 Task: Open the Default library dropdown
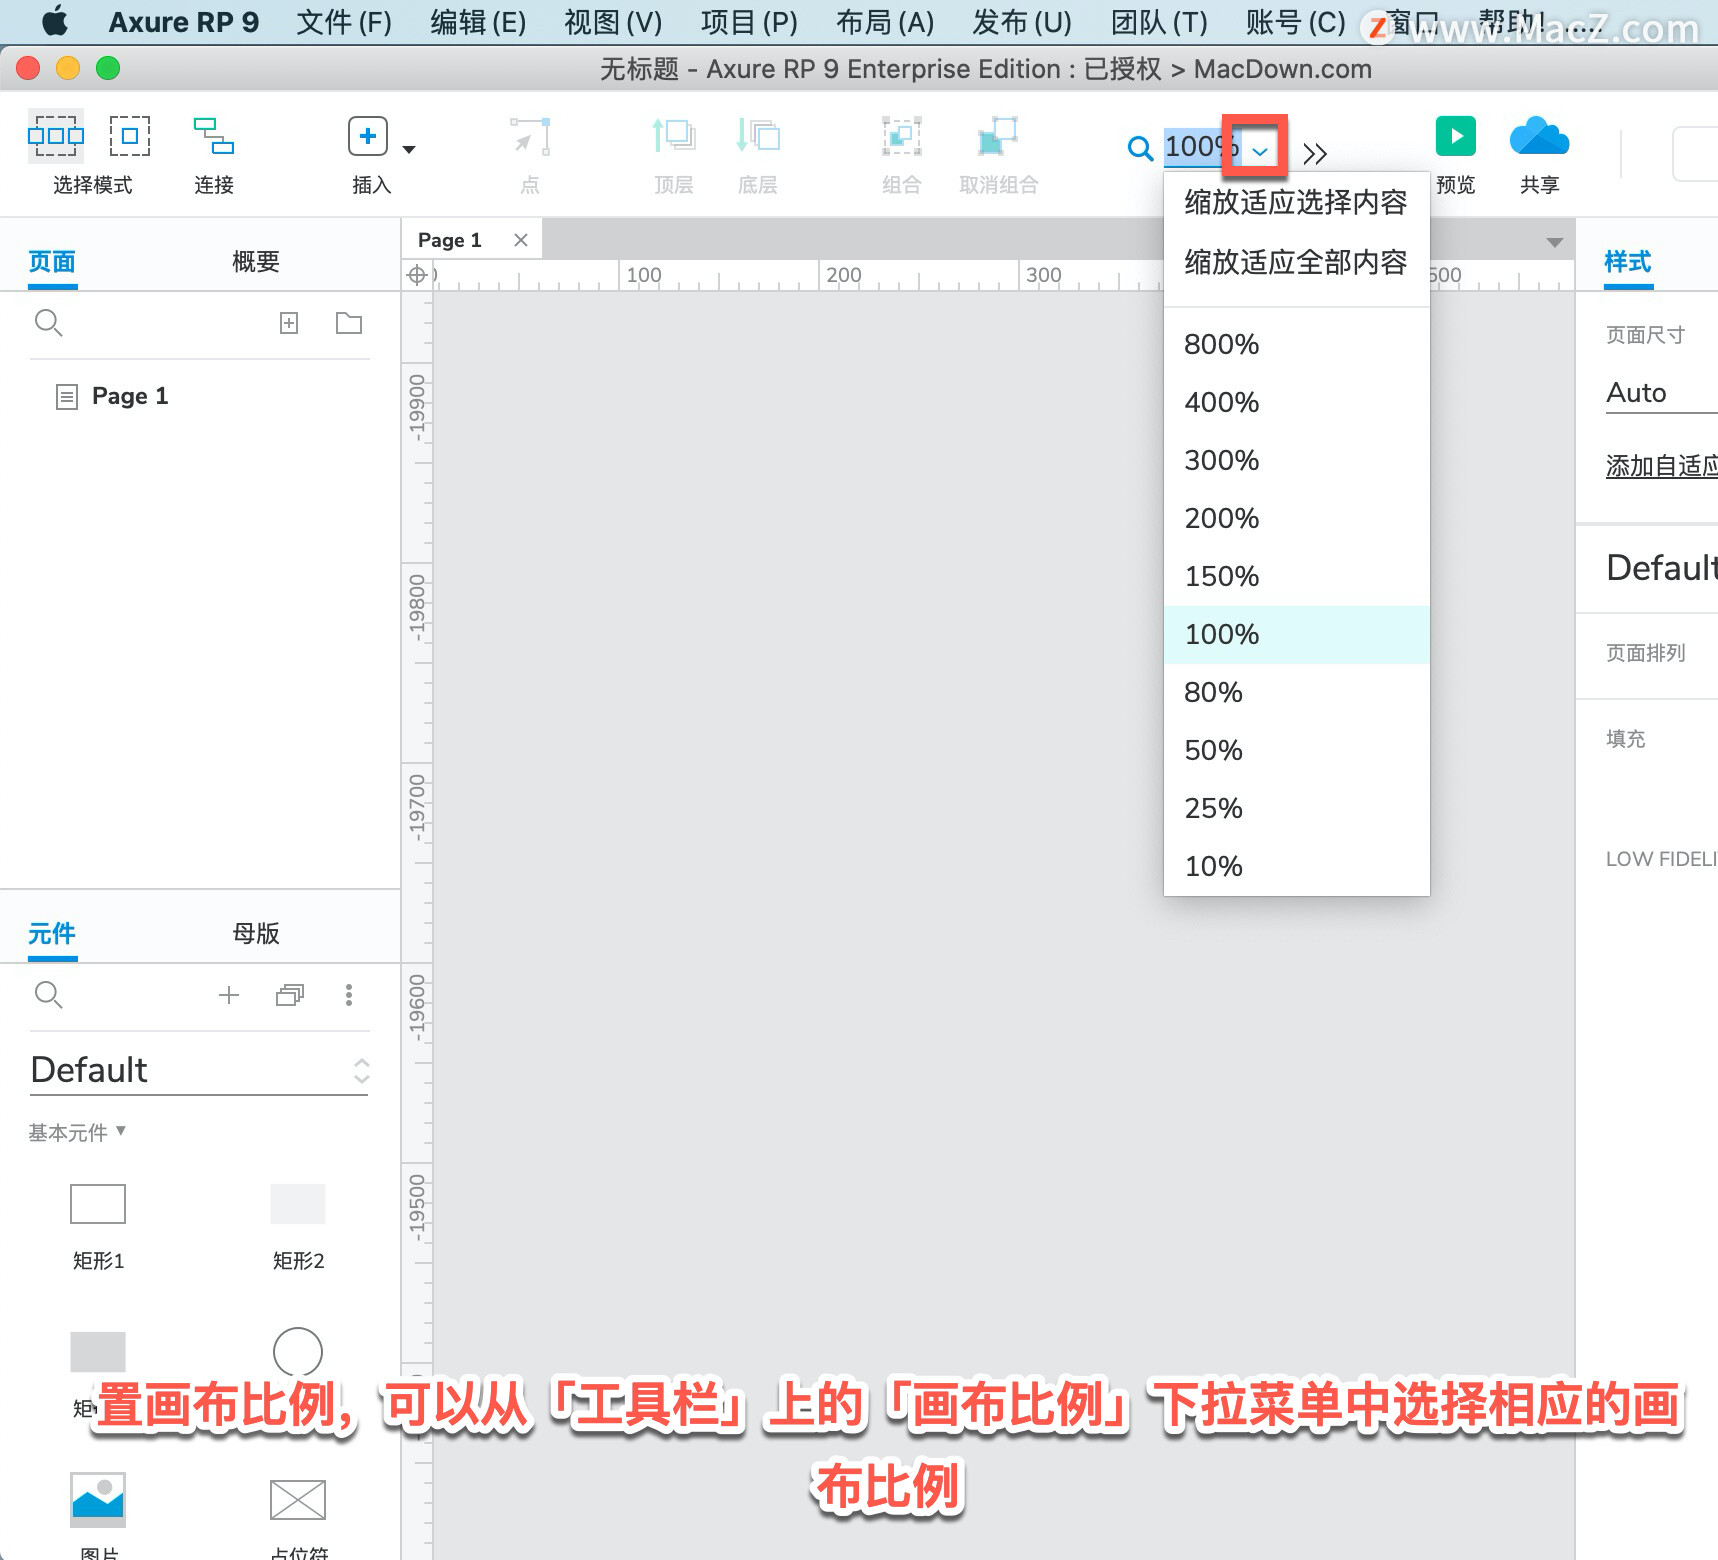point(200,1070)
